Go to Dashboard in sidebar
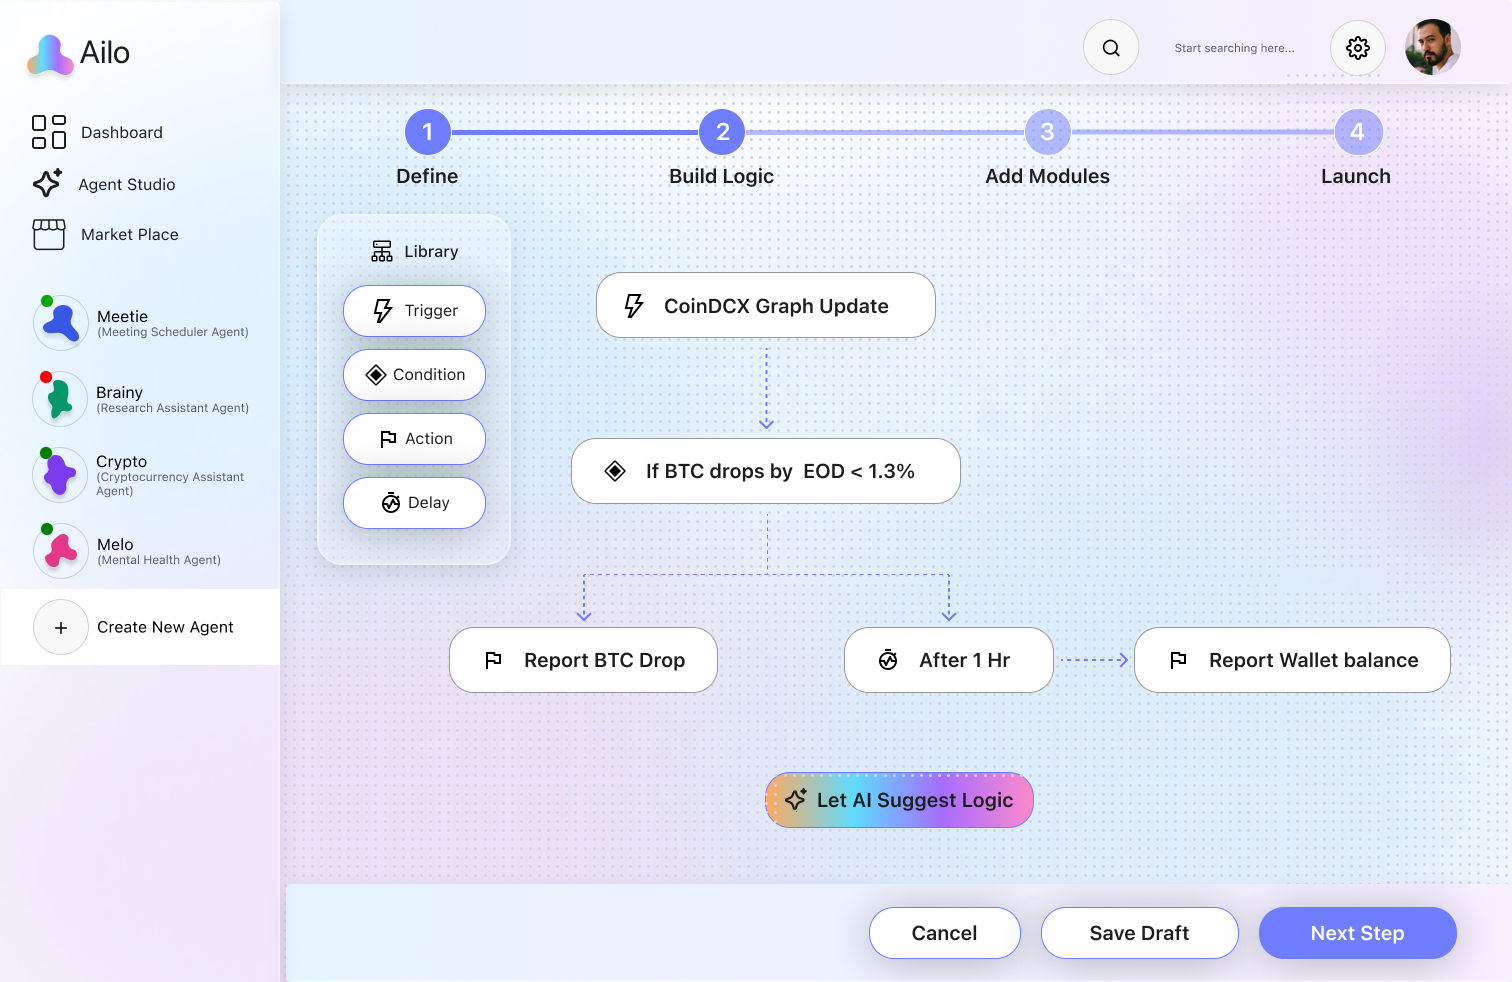Screen dimensions: 1512x982 121,132
